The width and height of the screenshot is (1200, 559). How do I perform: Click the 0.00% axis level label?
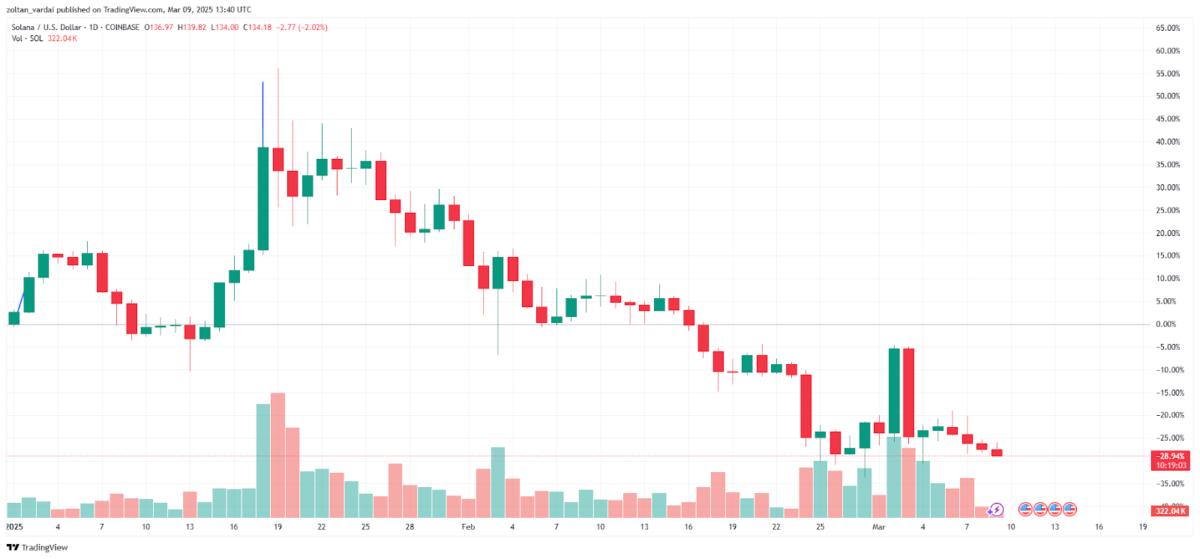[1166, 324]
